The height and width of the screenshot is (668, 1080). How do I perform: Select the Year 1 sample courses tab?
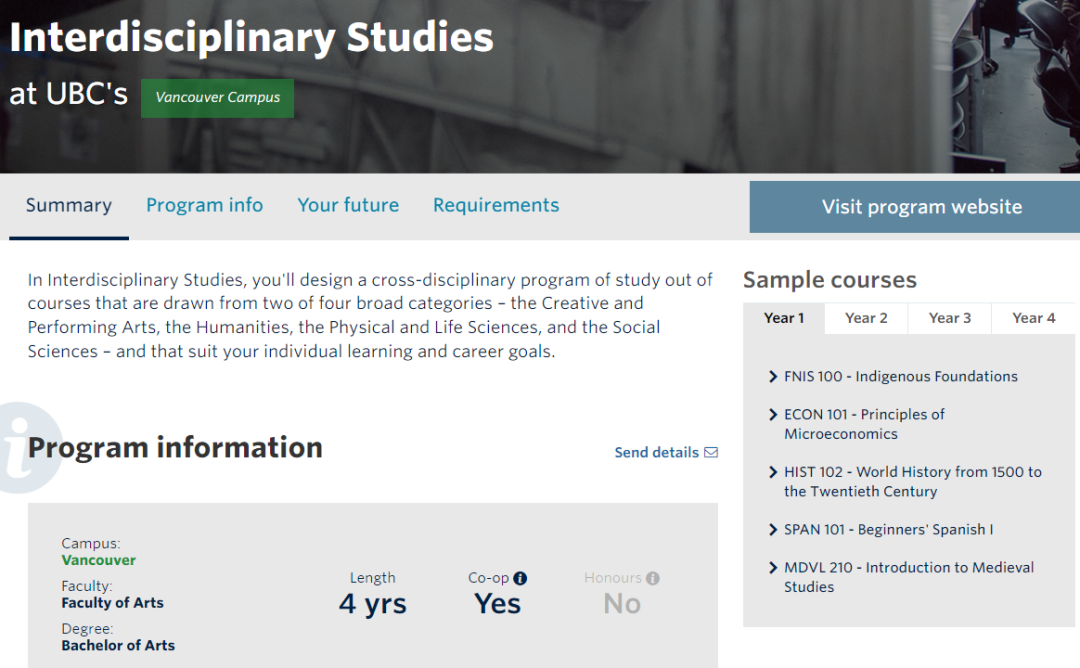784,318
